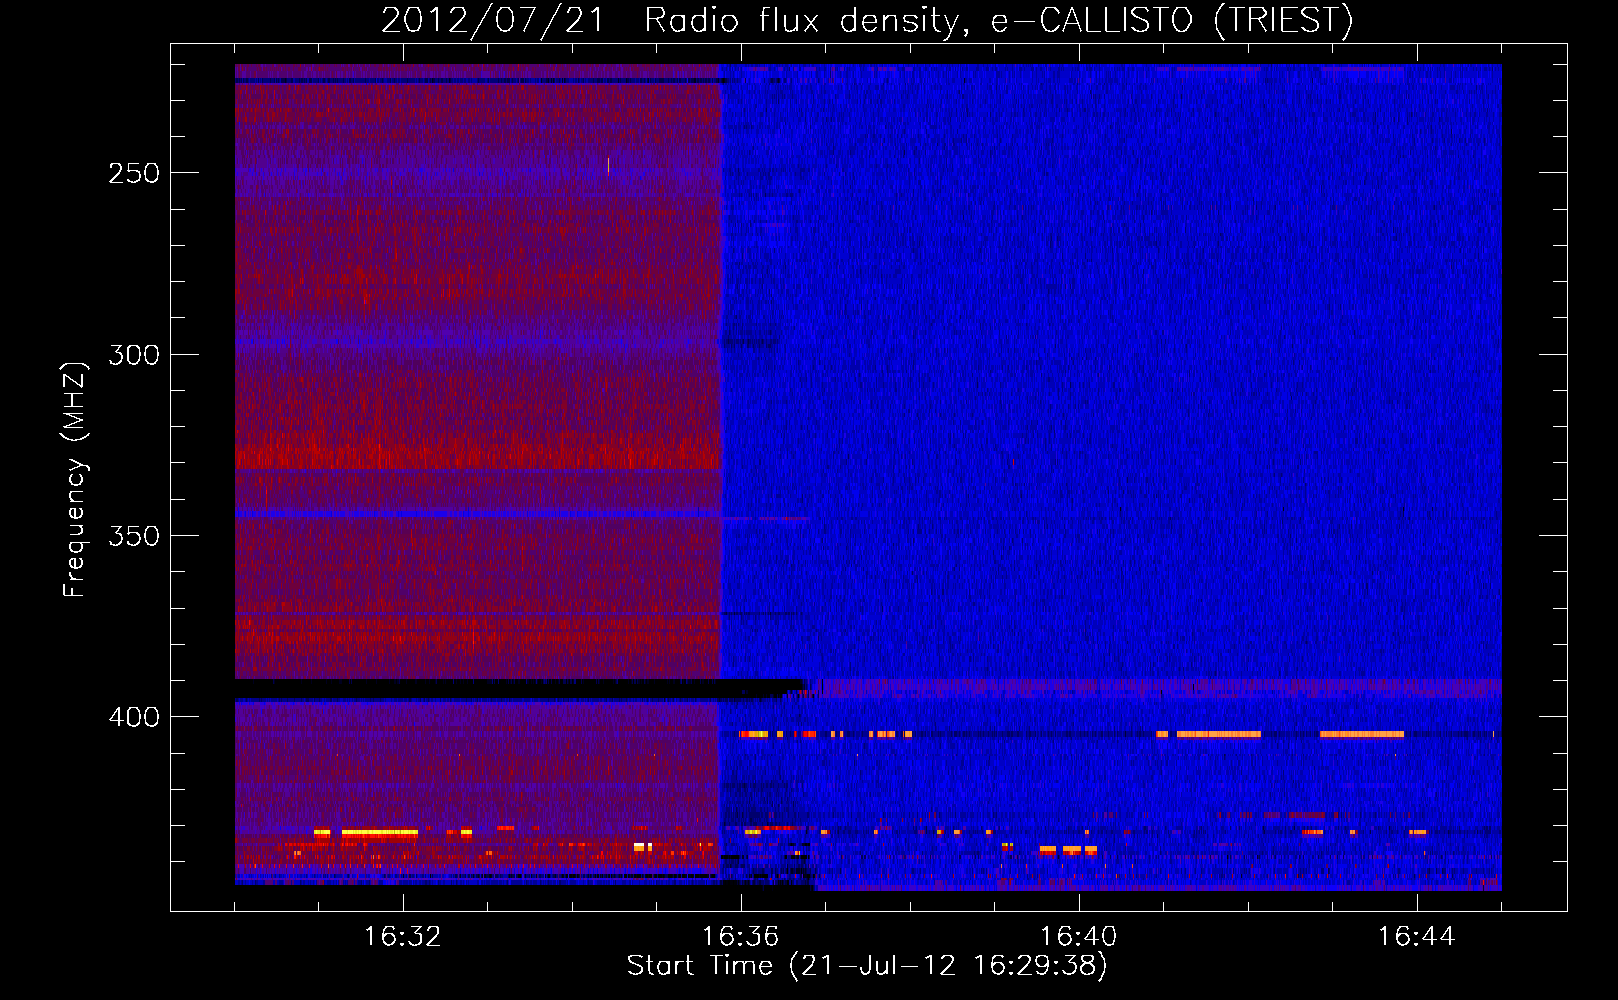Click the 16:32 time tick label

click(403, 937)
